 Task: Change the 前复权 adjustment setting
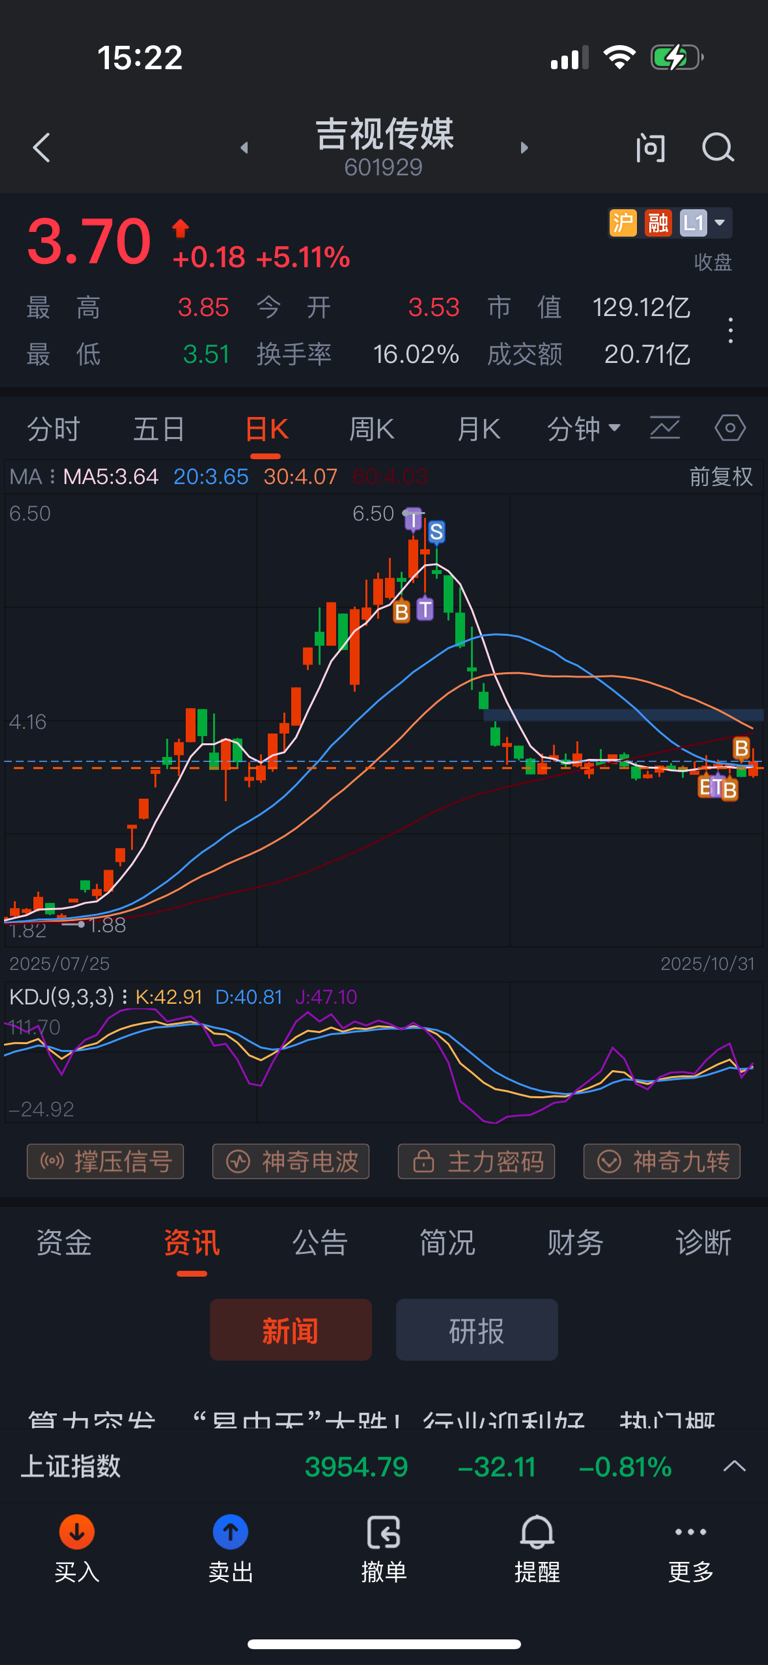[720, 477]
